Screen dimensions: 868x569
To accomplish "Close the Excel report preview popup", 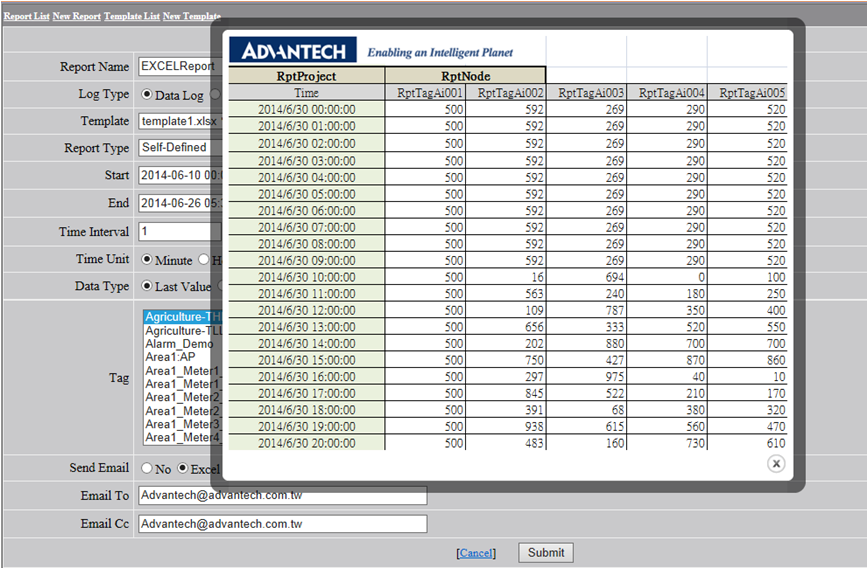I will (x=776, y=463).
